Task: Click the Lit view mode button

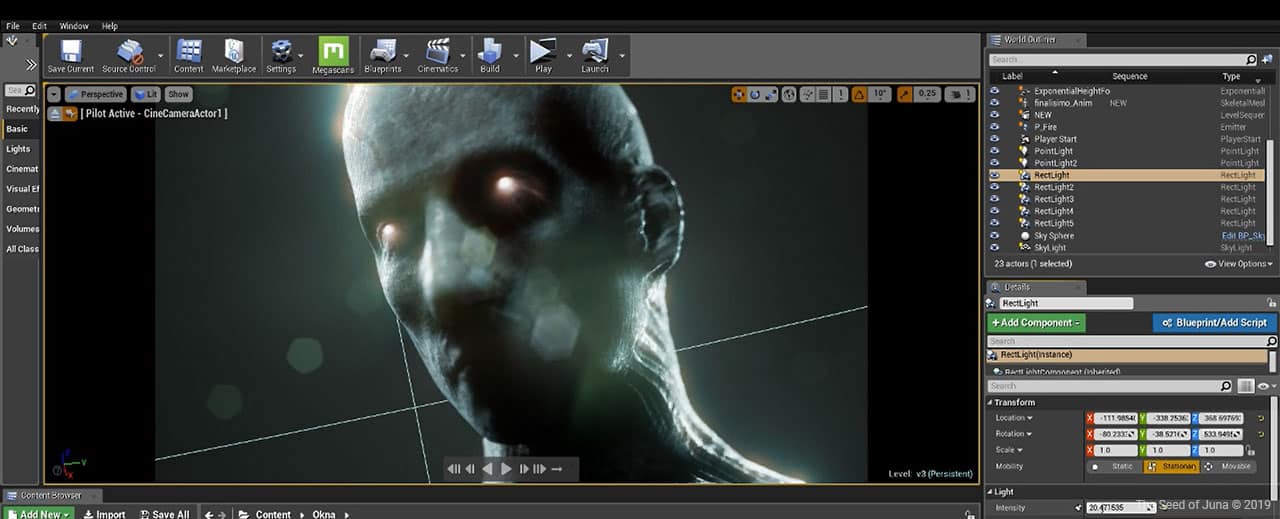Action: click(x=146, y=94)
